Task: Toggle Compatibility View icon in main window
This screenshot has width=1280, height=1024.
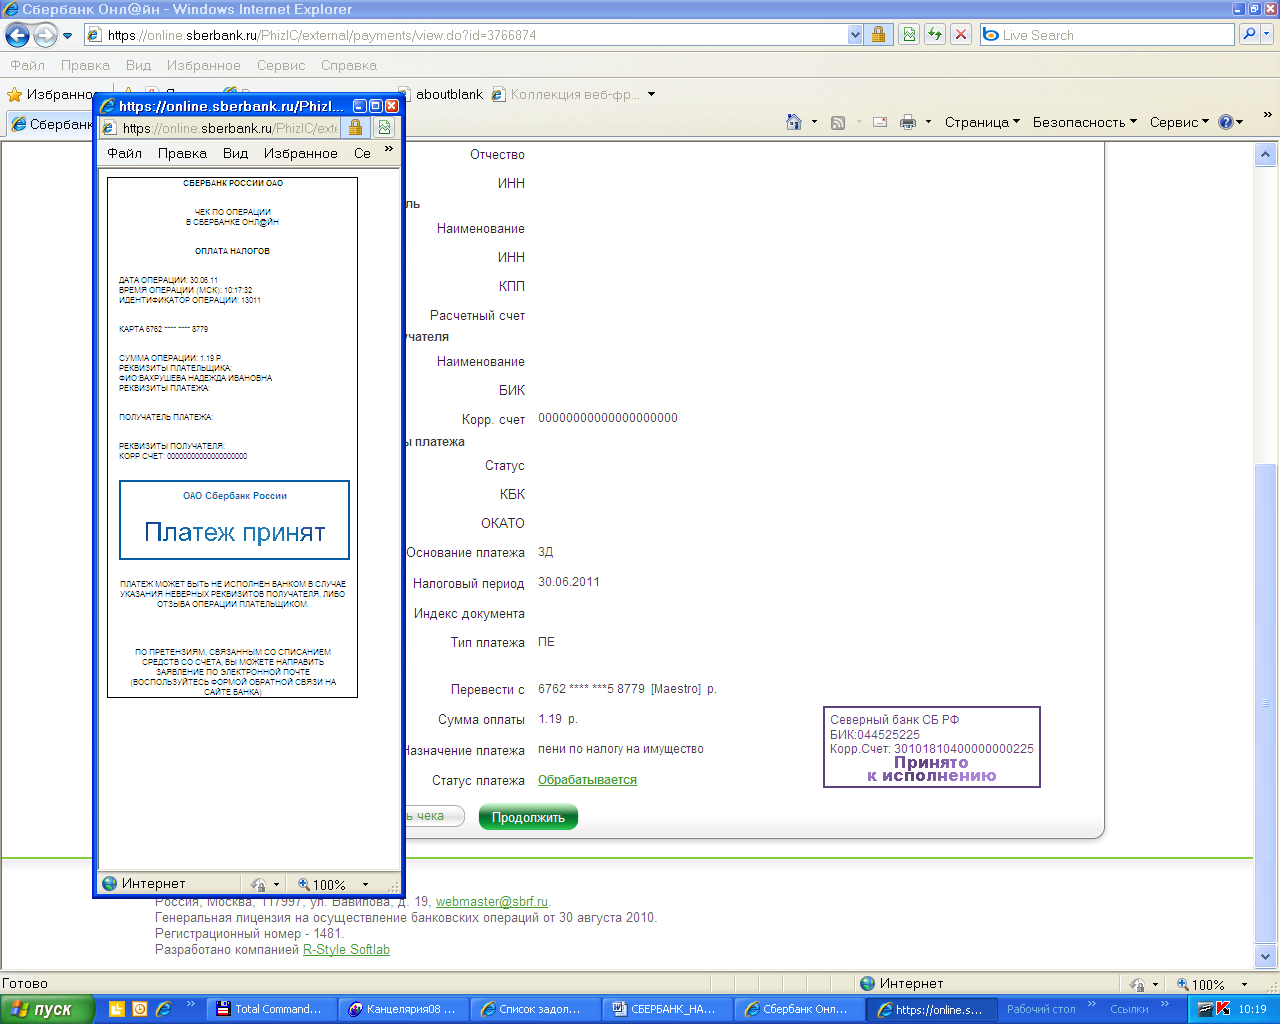Action: (x=908, y=35)
